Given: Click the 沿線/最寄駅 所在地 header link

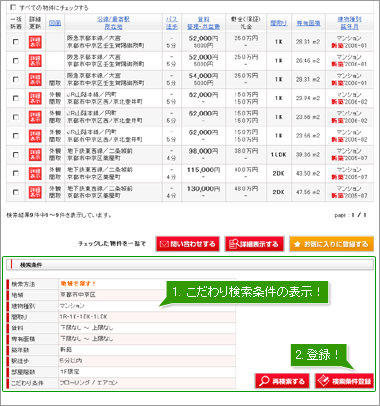Looking at the screenshot, I should [113, 23].
